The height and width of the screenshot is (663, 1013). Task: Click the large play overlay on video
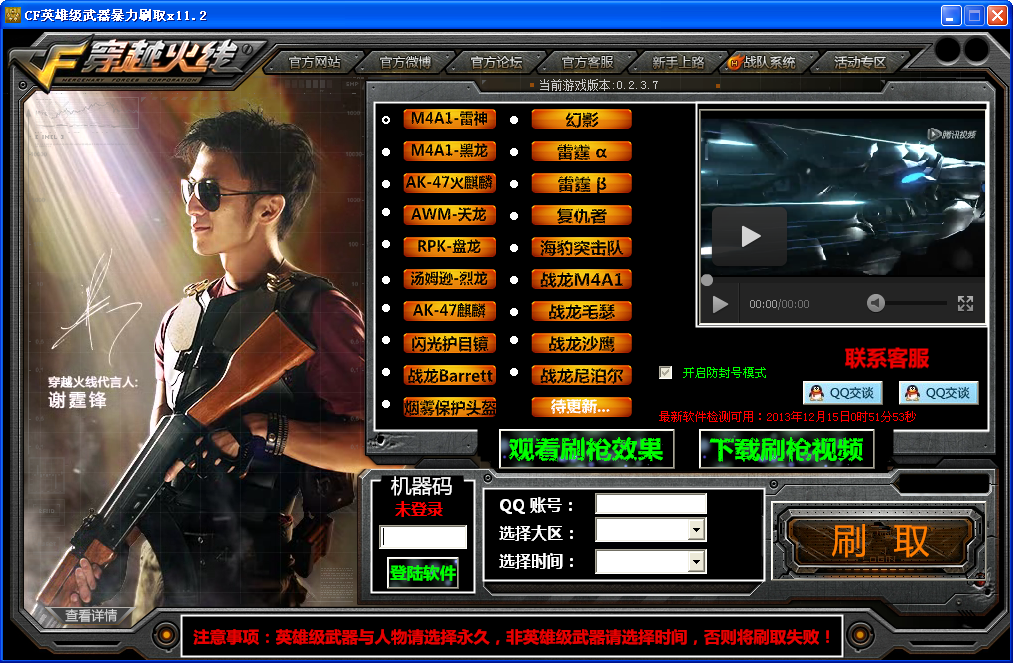pos(749,236)
